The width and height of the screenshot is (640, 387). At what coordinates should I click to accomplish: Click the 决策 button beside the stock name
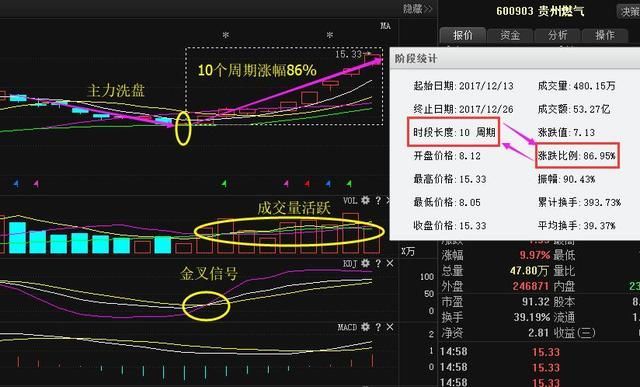[x=629, y=12]
